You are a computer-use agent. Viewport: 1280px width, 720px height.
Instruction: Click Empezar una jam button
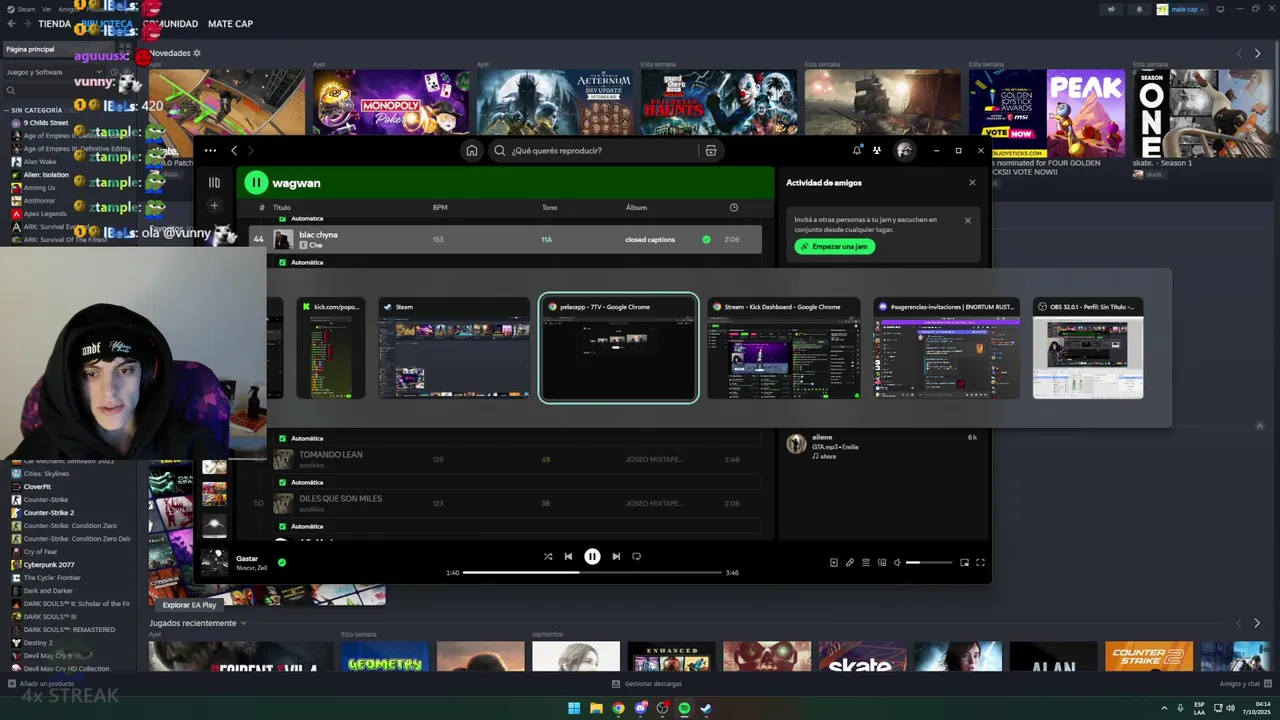[835, 246]
